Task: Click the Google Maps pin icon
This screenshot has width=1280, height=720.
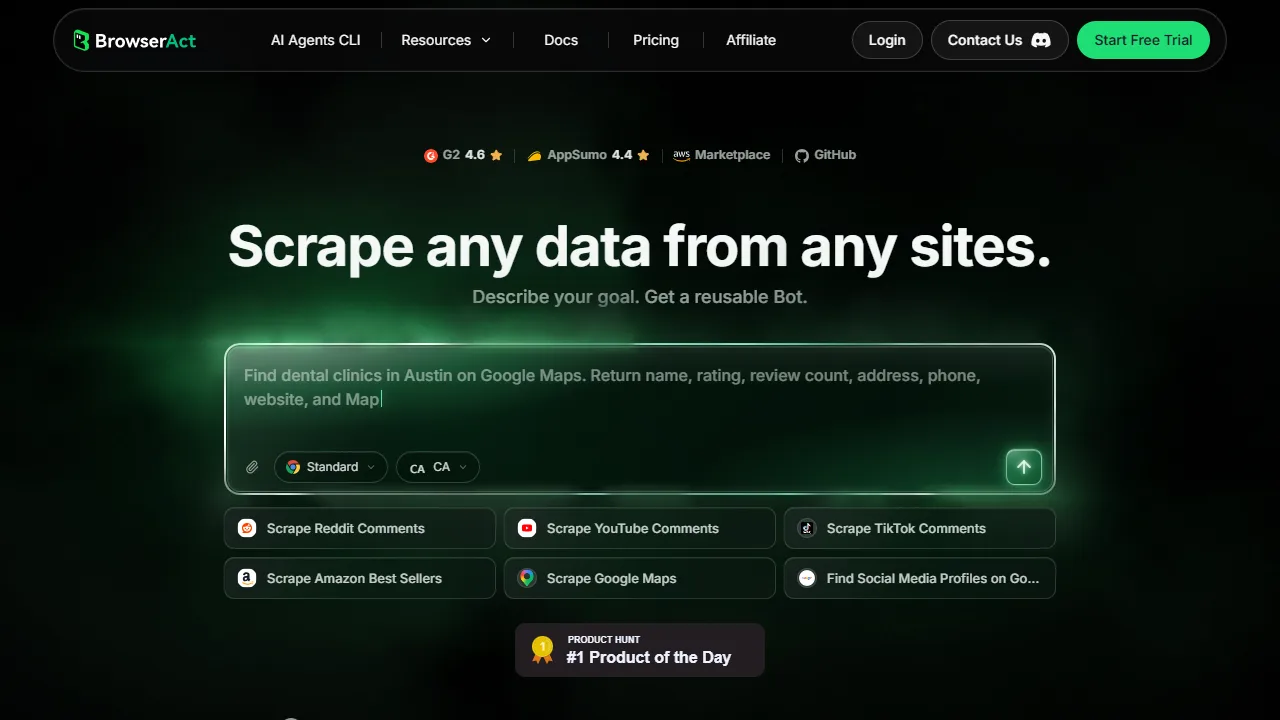Action: point(527,578)
